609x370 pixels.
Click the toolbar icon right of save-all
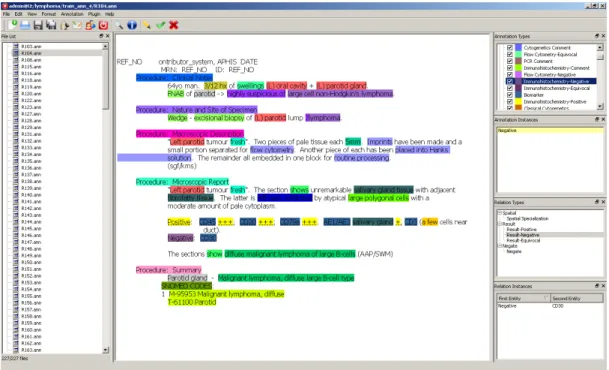point(64,25)
